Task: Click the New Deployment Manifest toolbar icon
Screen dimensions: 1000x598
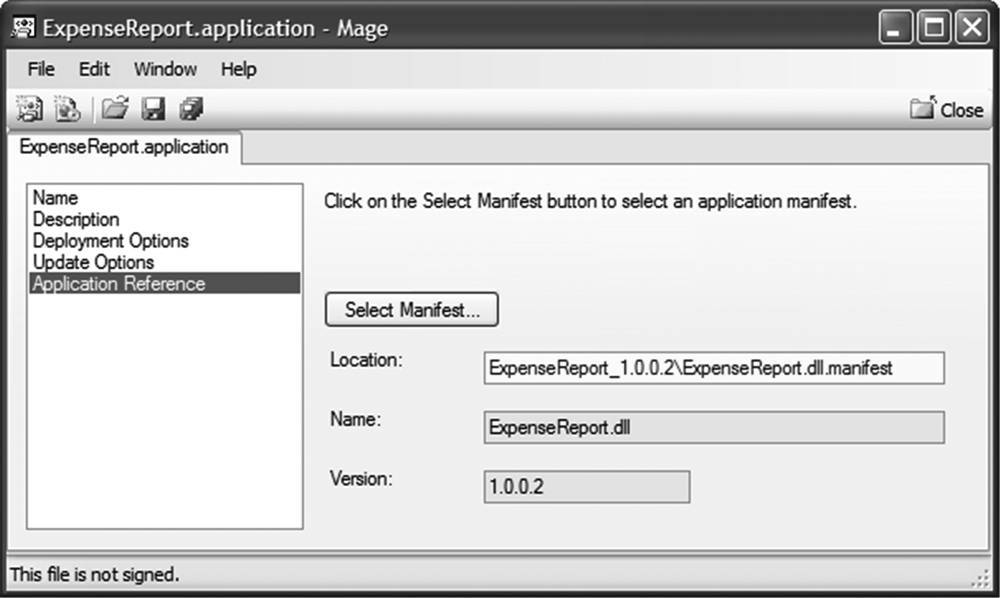Action: pyautogui.click(x=67, y=109)
